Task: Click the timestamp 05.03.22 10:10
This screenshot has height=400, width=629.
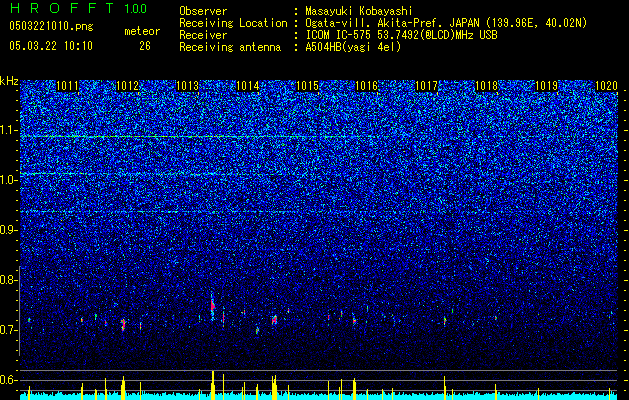Action: [x=51, y=46]
